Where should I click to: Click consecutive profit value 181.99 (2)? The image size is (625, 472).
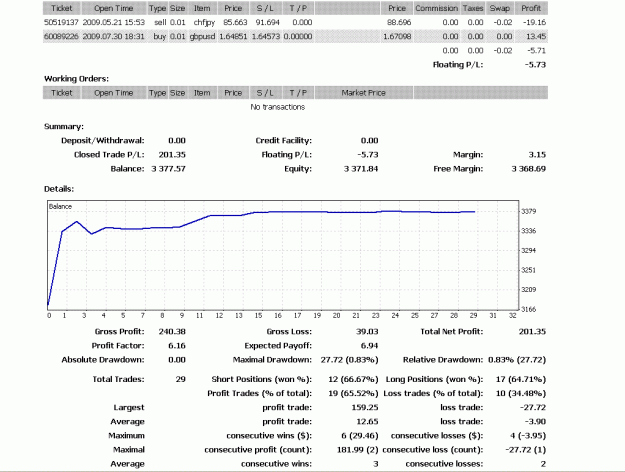(358, 450)
